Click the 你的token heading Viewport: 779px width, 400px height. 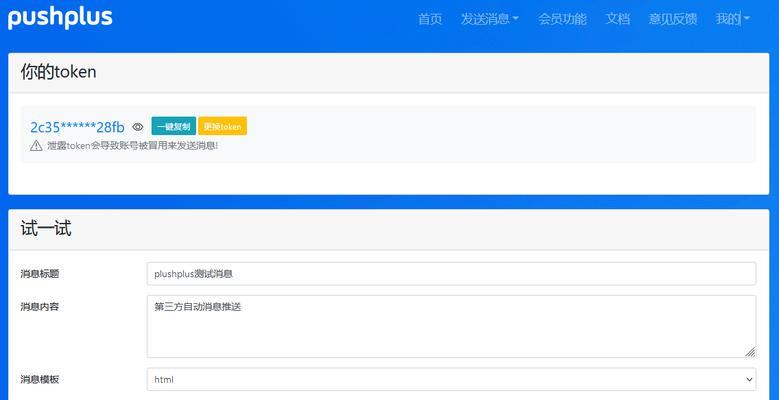[58, 73]
